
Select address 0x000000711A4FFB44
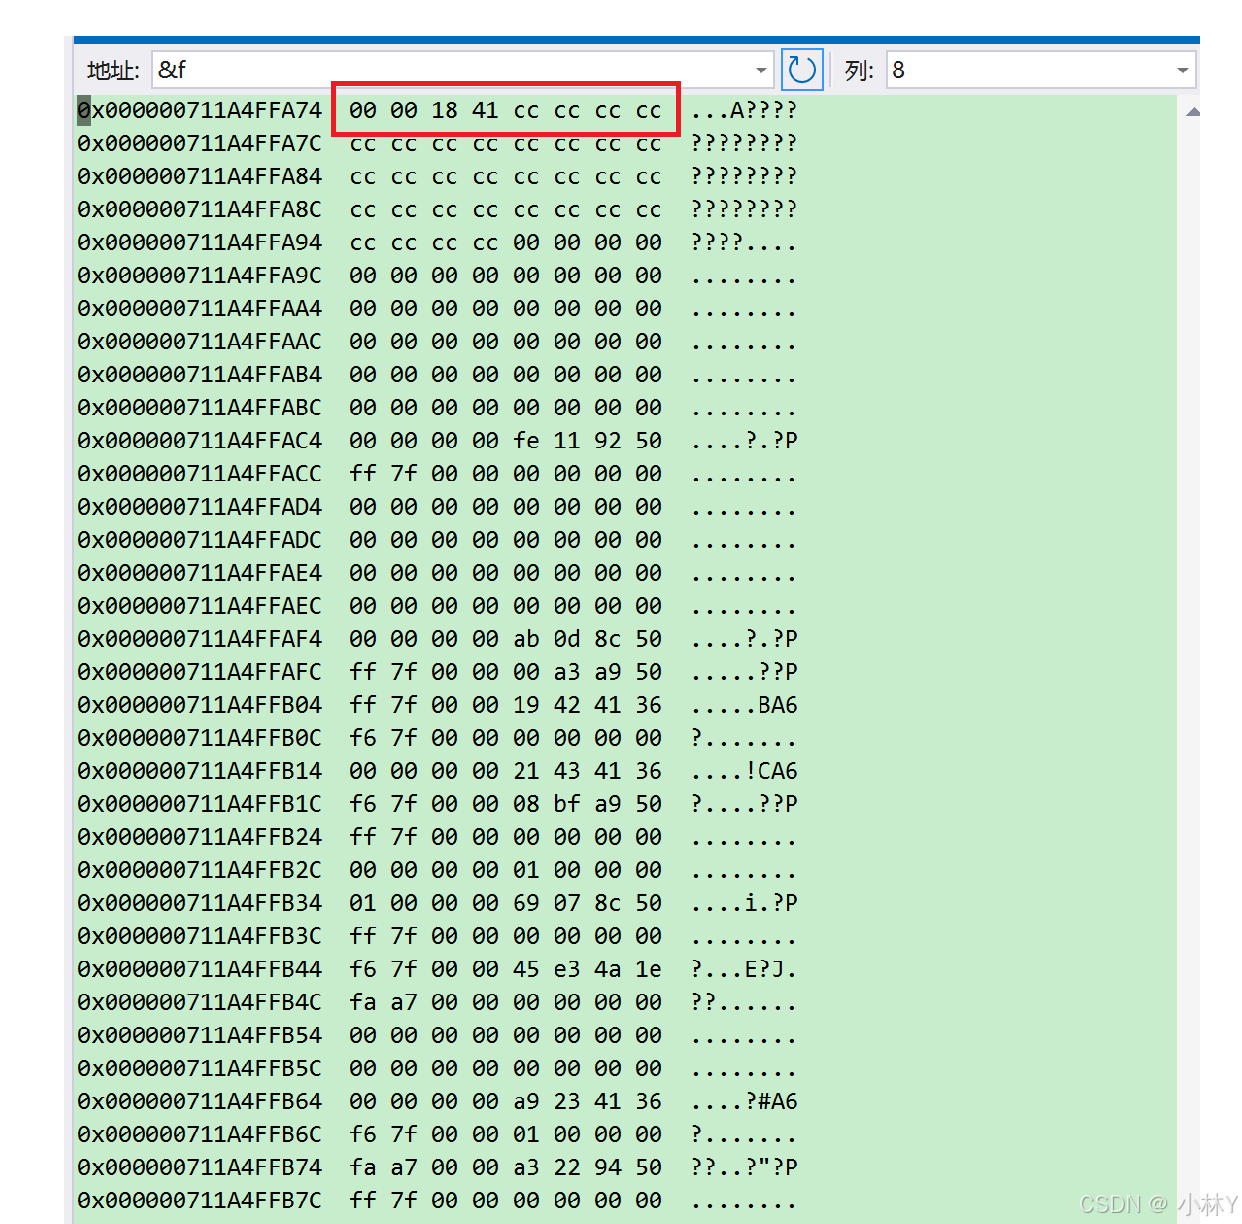click(200, 968)
